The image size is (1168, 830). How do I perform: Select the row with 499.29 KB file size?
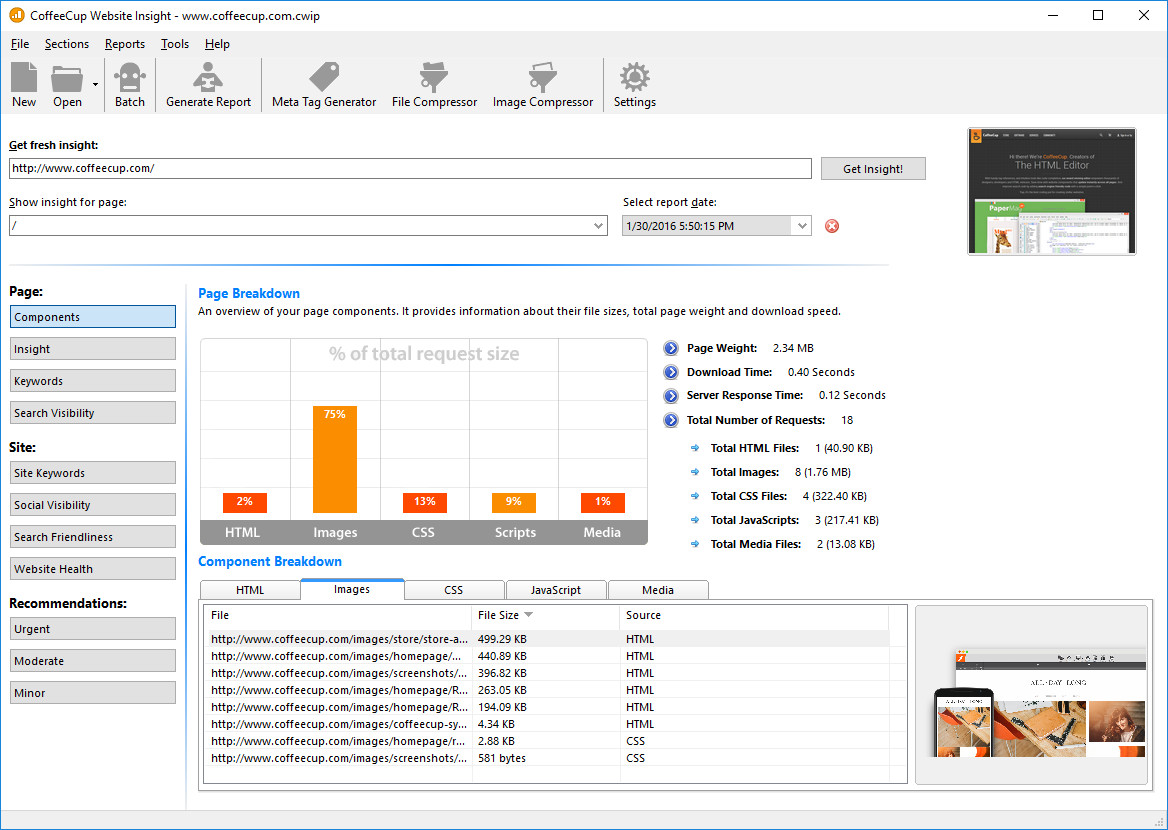click(547, 639)
